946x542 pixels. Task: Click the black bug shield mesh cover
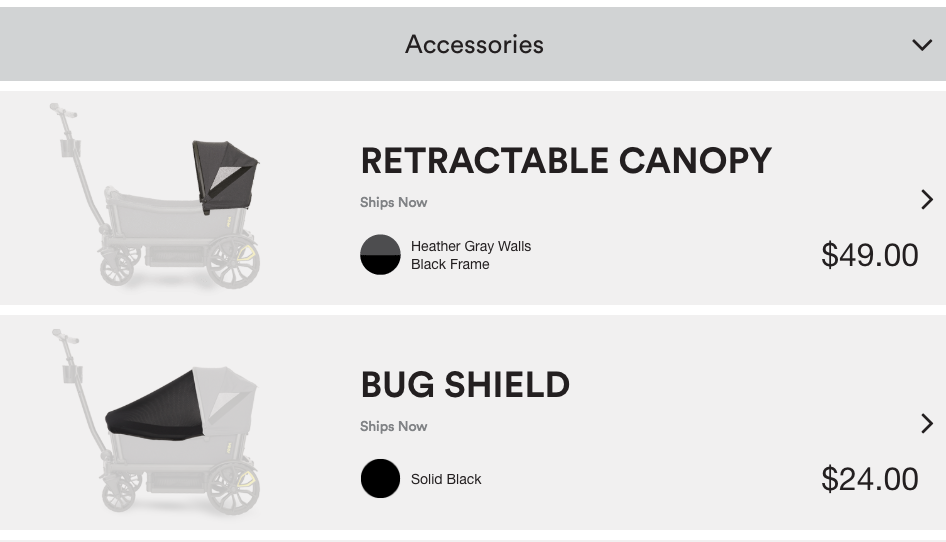154,407
